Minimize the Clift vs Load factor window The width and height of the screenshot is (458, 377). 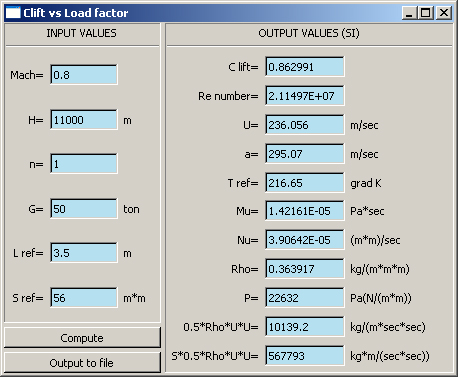(x=410, y=13)
